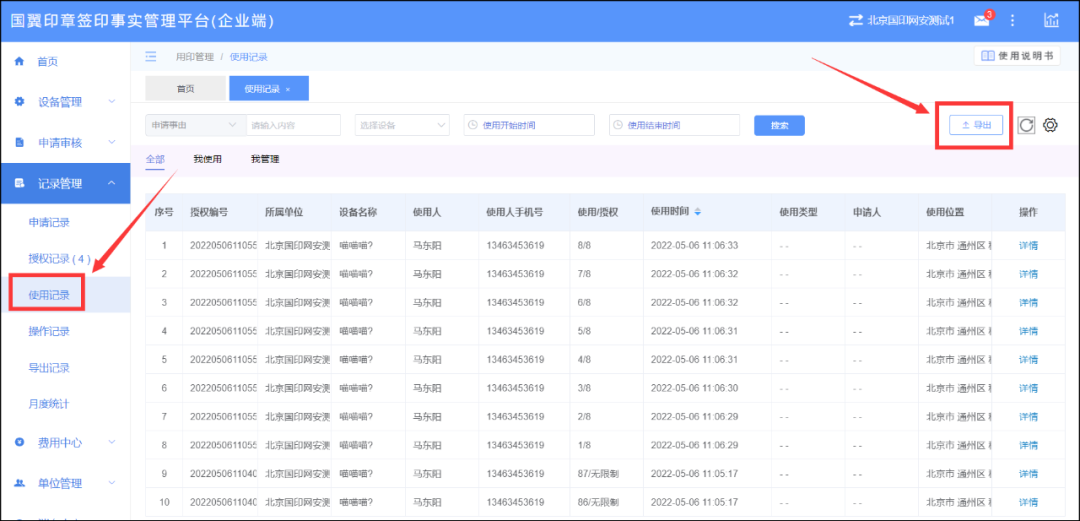
Task: Open 详情 for row 8
Action: (x=1028, y=445)
